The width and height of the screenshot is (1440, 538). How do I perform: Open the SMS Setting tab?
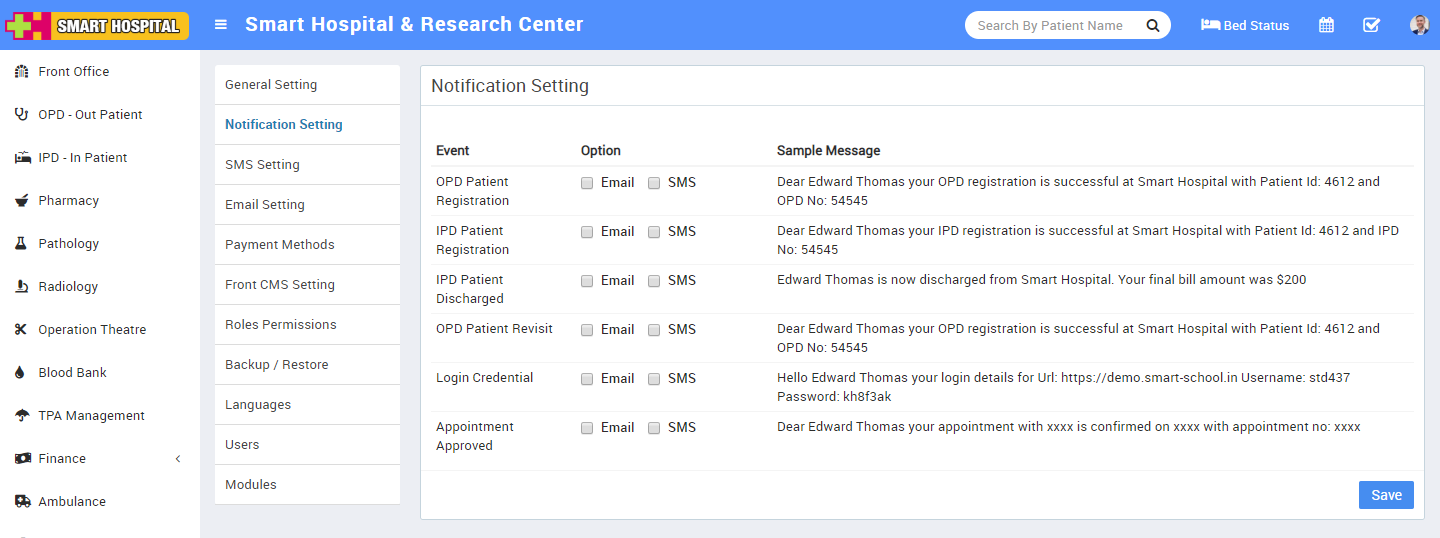(262, 165)
